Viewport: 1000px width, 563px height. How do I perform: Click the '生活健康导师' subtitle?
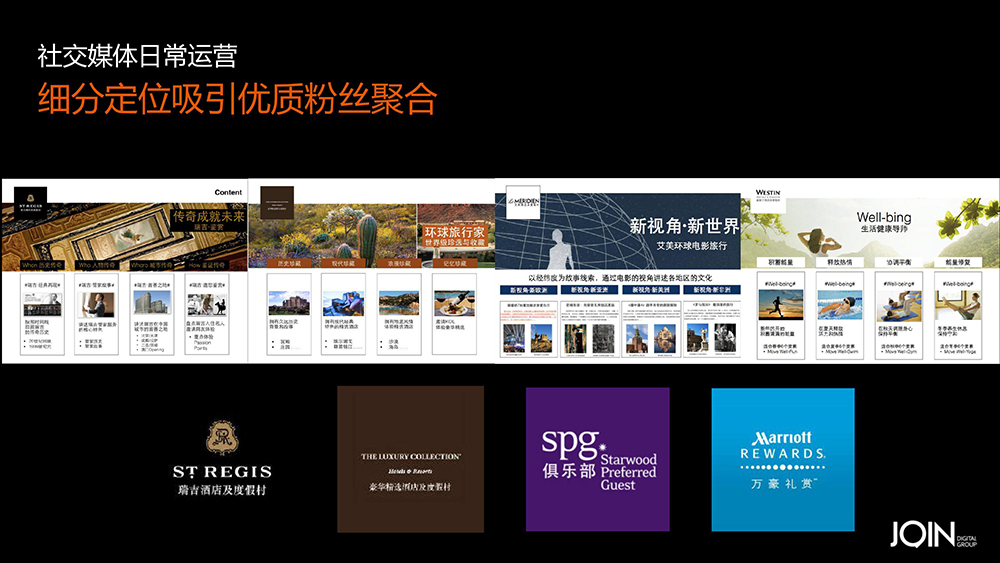point(883,229)
